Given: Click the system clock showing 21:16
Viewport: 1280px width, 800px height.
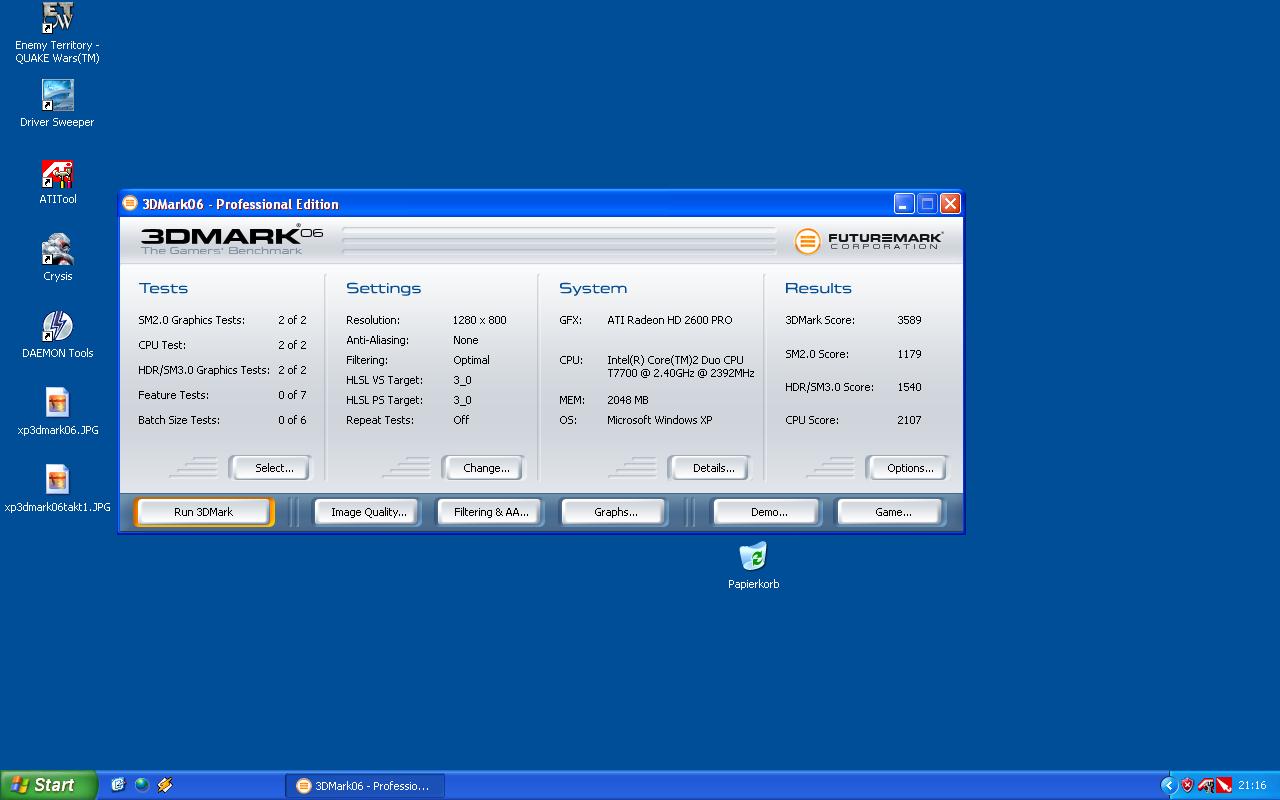Looking at the screenshot, I should (x=1252, y=786).
